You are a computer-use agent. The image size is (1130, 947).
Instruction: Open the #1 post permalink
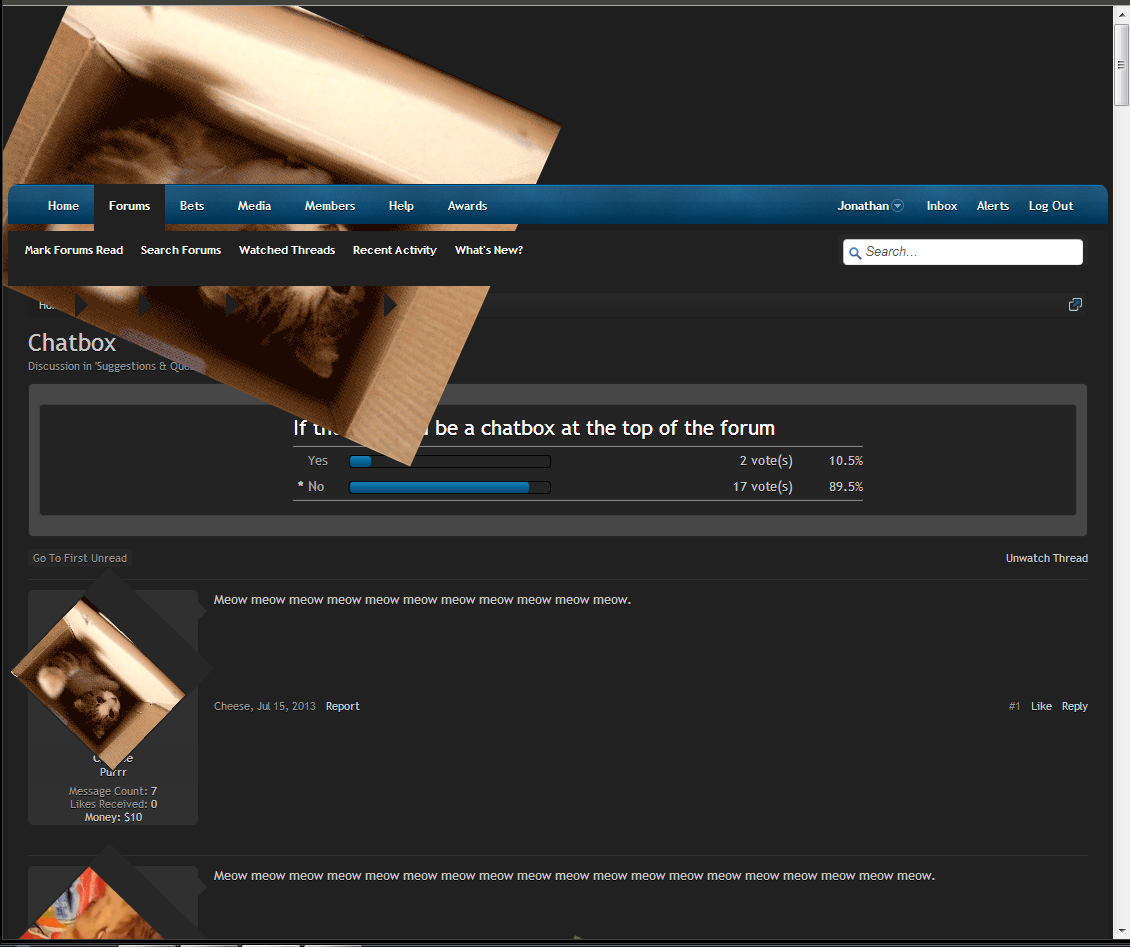1015,706
